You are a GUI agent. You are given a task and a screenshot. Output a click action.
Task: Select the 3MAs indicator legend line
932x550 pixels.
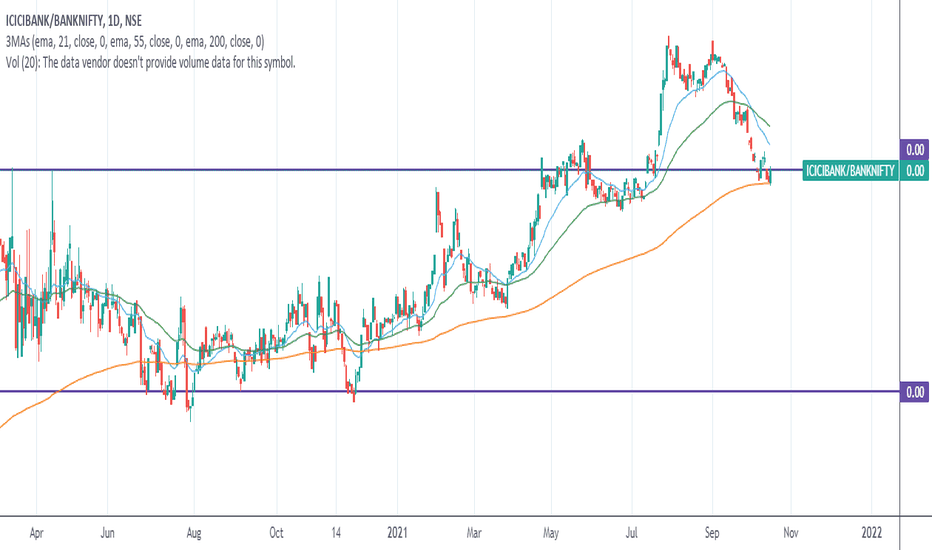click(135, 42)
